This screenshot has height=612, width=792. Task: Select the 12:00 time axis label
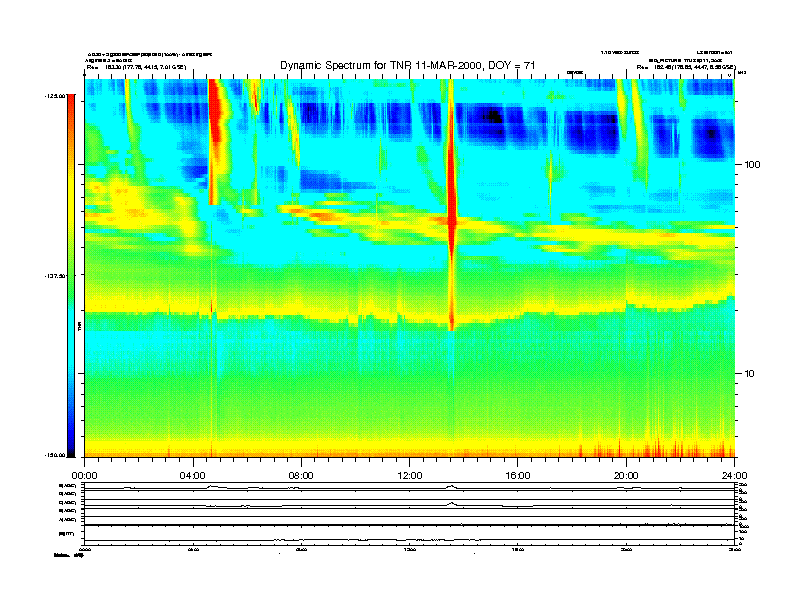410,476
